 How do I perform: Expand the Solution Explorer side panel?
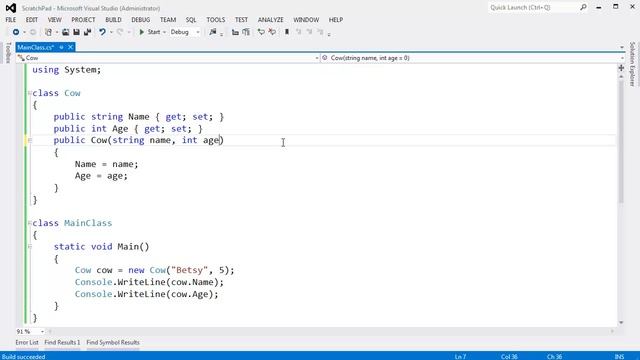[x=632, y=64]
